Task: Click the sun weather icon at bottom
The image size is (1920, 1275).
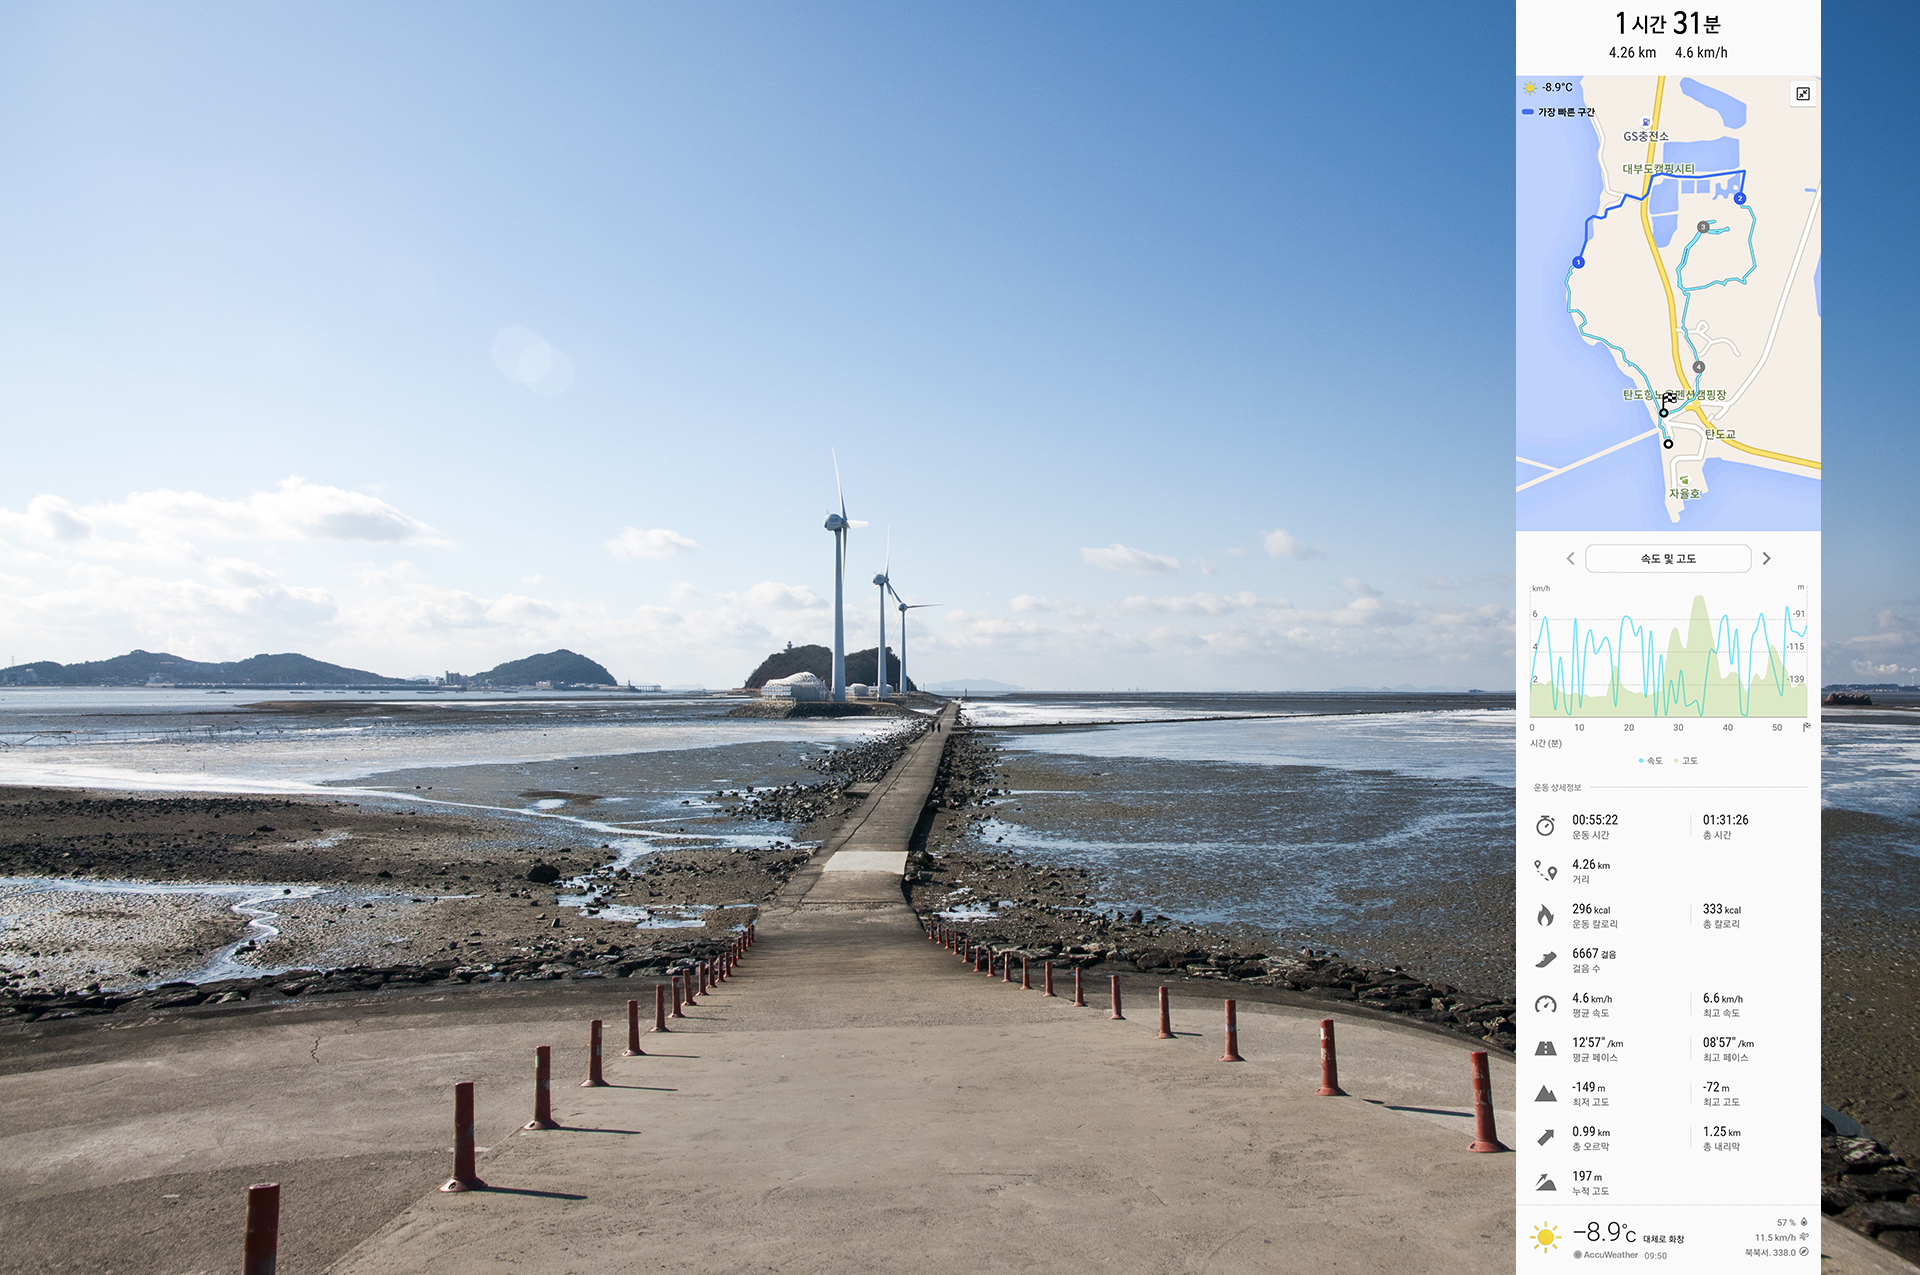Action: pyautogui.click(x=1545, y=1238)
